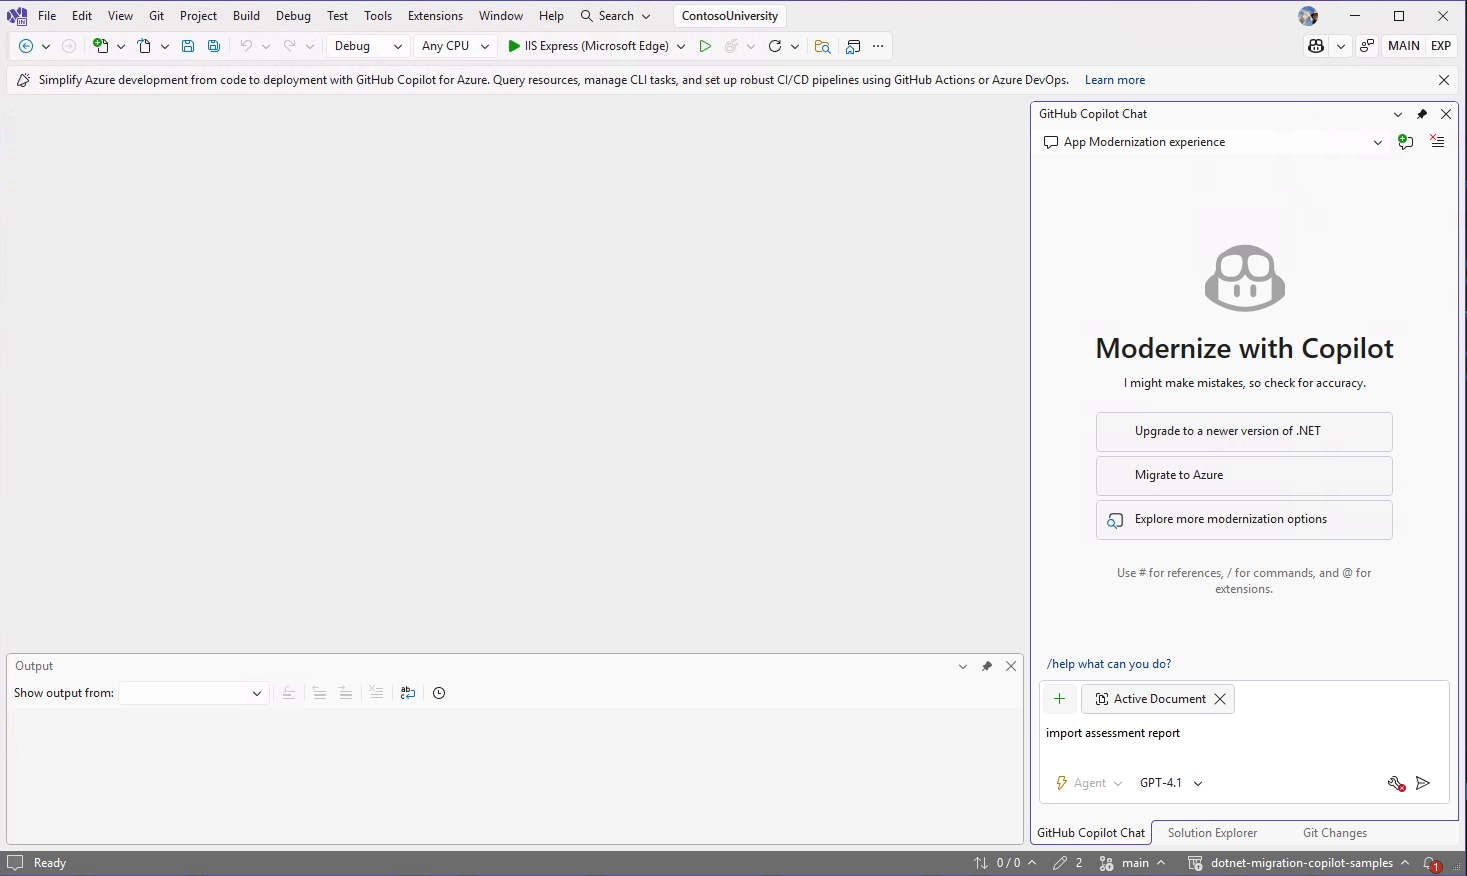
Task: Open the App Modernization experience thread dropdown
Action: click(1214, 142)
